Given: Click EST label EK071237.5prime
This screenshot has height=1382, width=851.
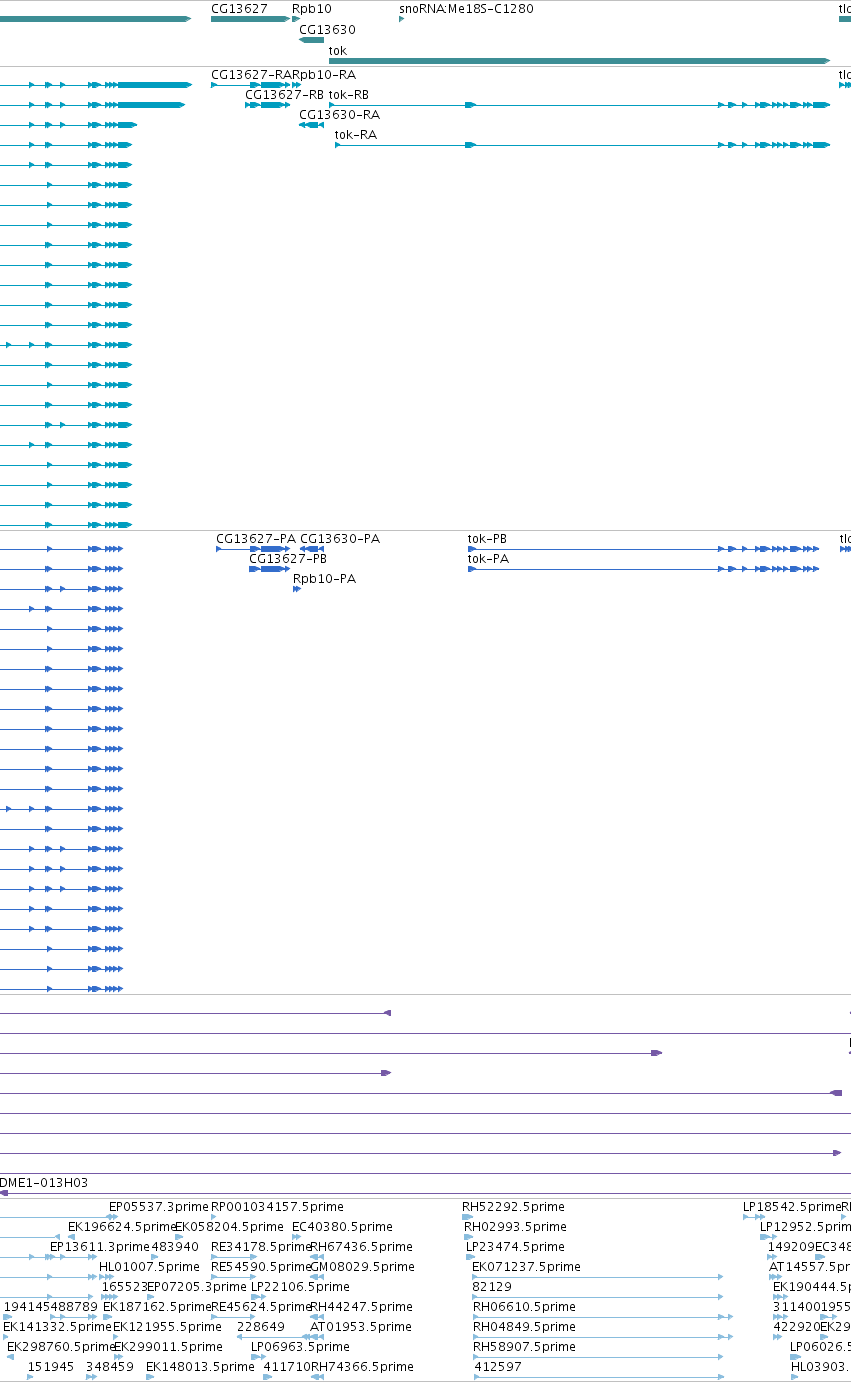Looking at the screenshot, I should coord(526,1266).
